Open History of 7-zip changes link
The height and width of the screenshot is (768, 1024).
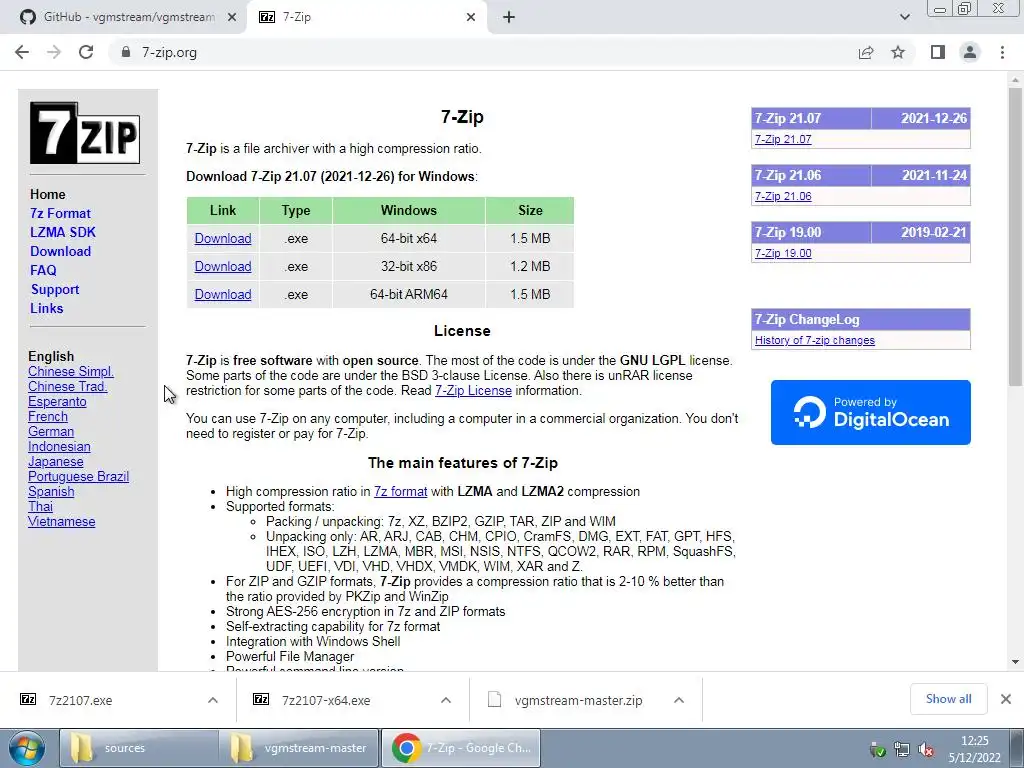(814, 340)
